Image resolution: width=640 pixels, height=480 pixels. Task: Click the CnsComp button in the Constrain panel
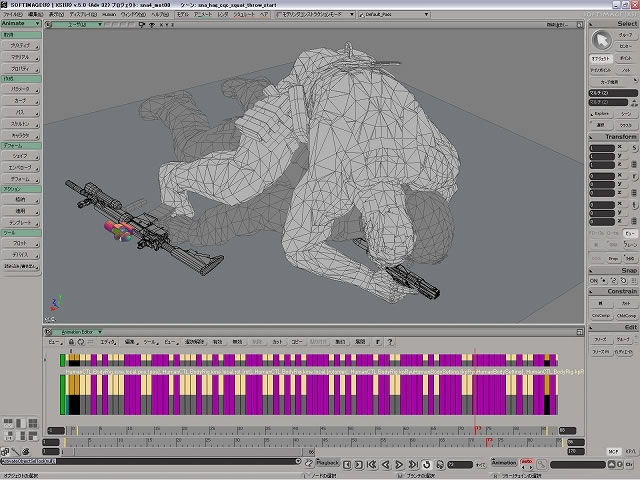(600, 315)
